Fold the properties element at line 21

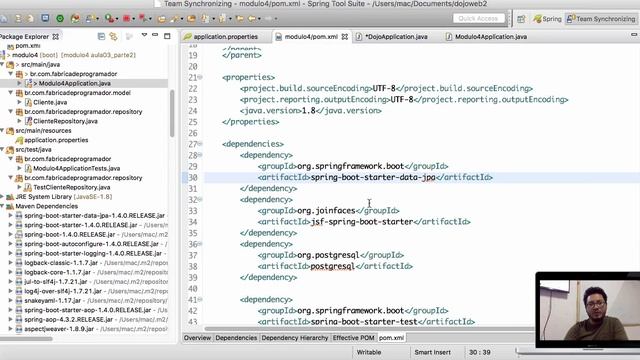point(200,77)
